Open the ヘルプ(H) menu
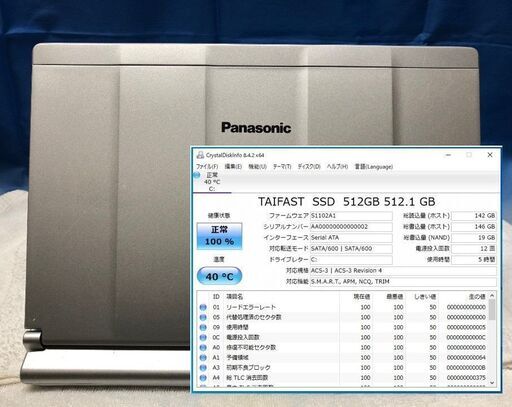Image resolution: width=512 pixels, height=407 pixels. [337, 166]
